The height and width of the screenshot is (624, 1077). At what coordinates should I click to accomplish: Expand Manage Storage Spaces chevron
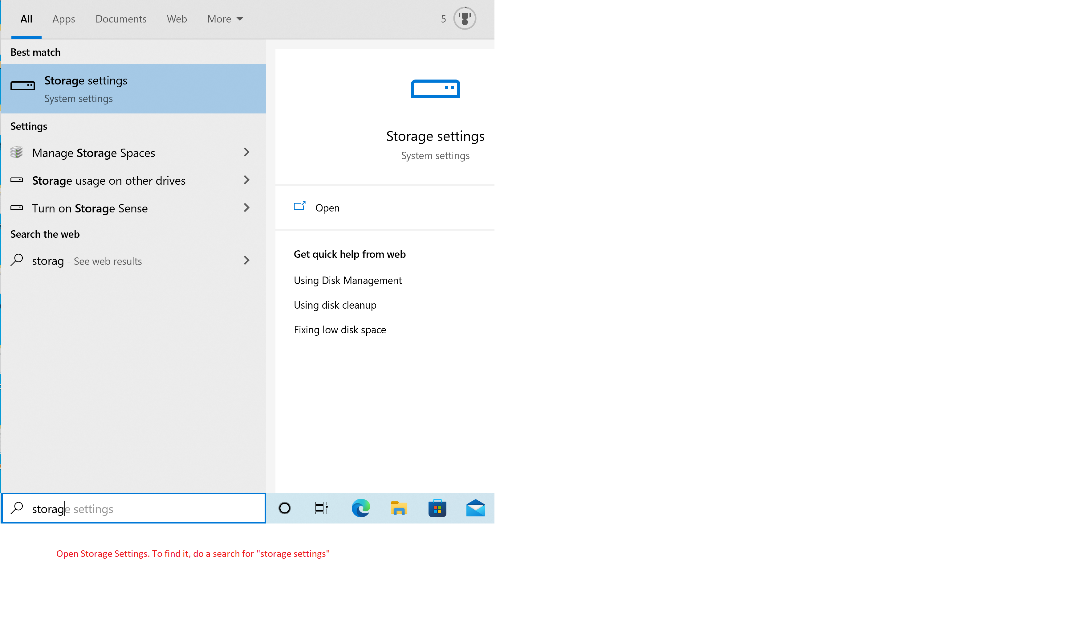point(247,153)
